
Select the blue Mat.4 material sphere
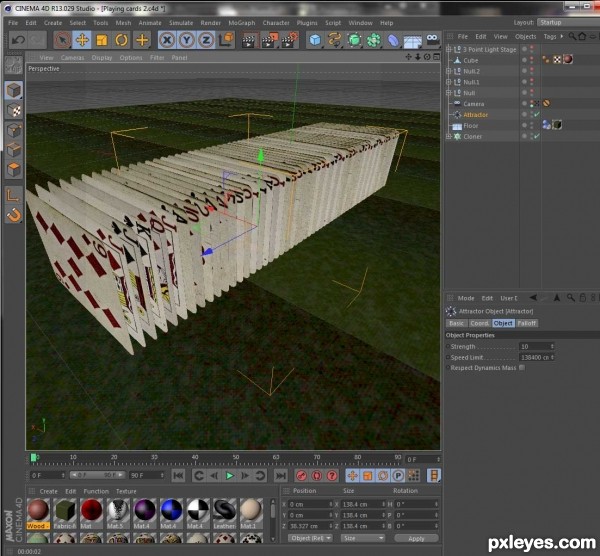(171, 514)
